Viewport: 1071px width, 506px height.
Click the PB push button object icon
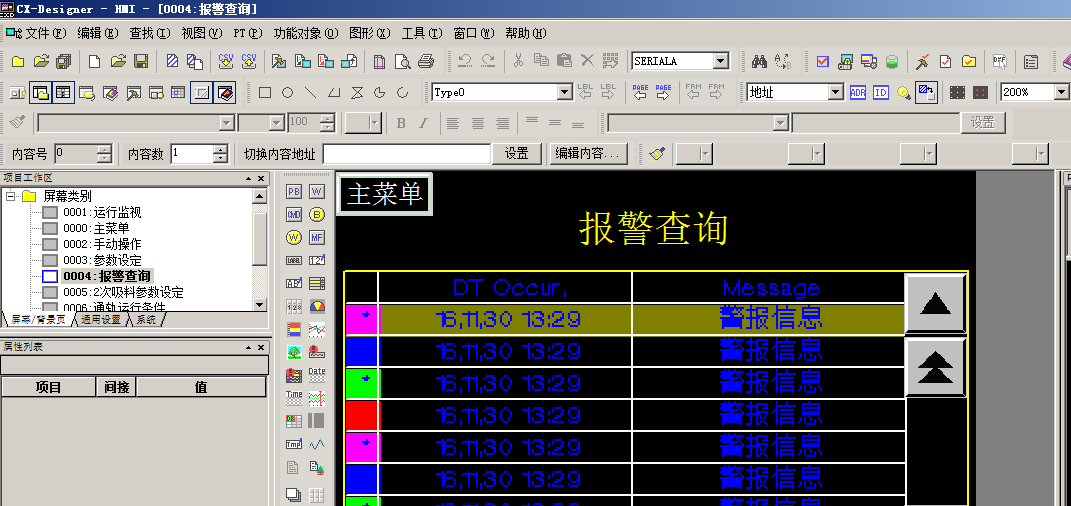pos(294,191)
